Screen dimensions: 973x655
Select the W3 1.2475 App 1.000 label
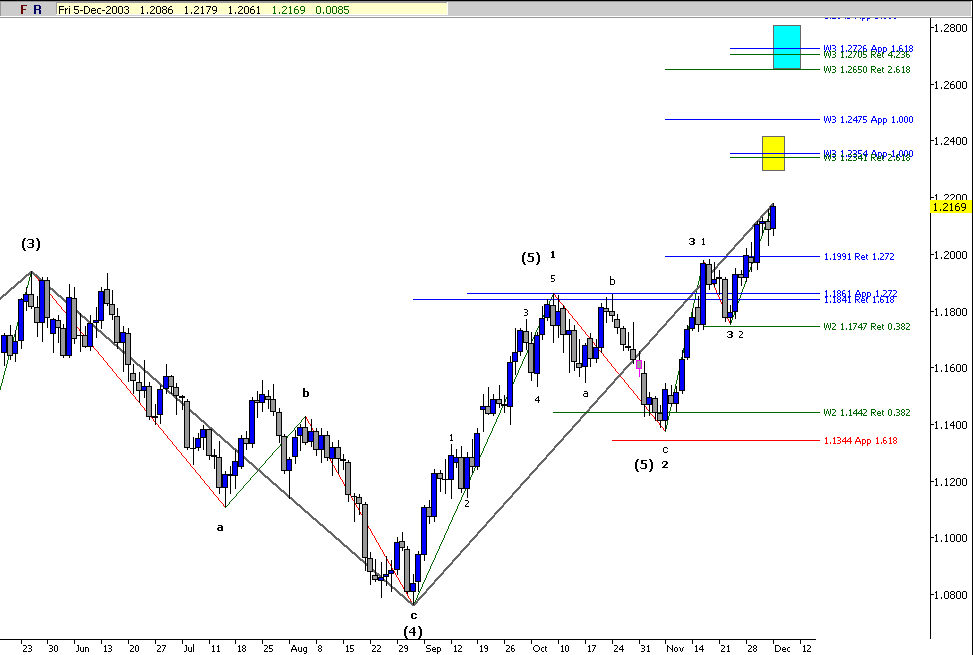[x=868, y=119]
